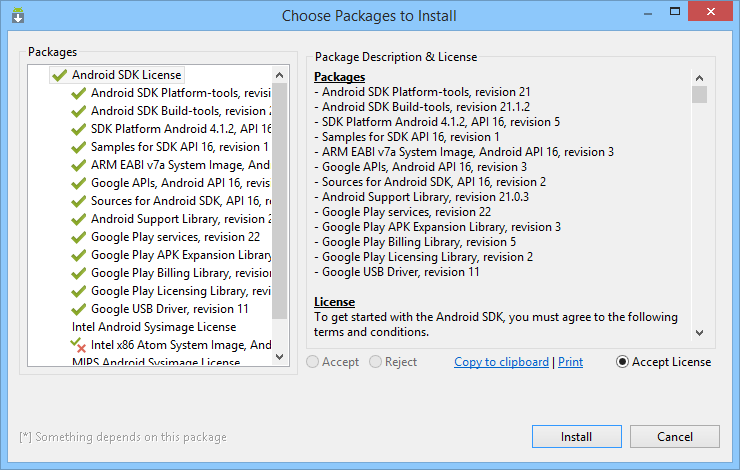The image size is (740, 470).
Task: Click 'Android Support Library, revision 21.0.3' description line
Action: tap(421, 197)
